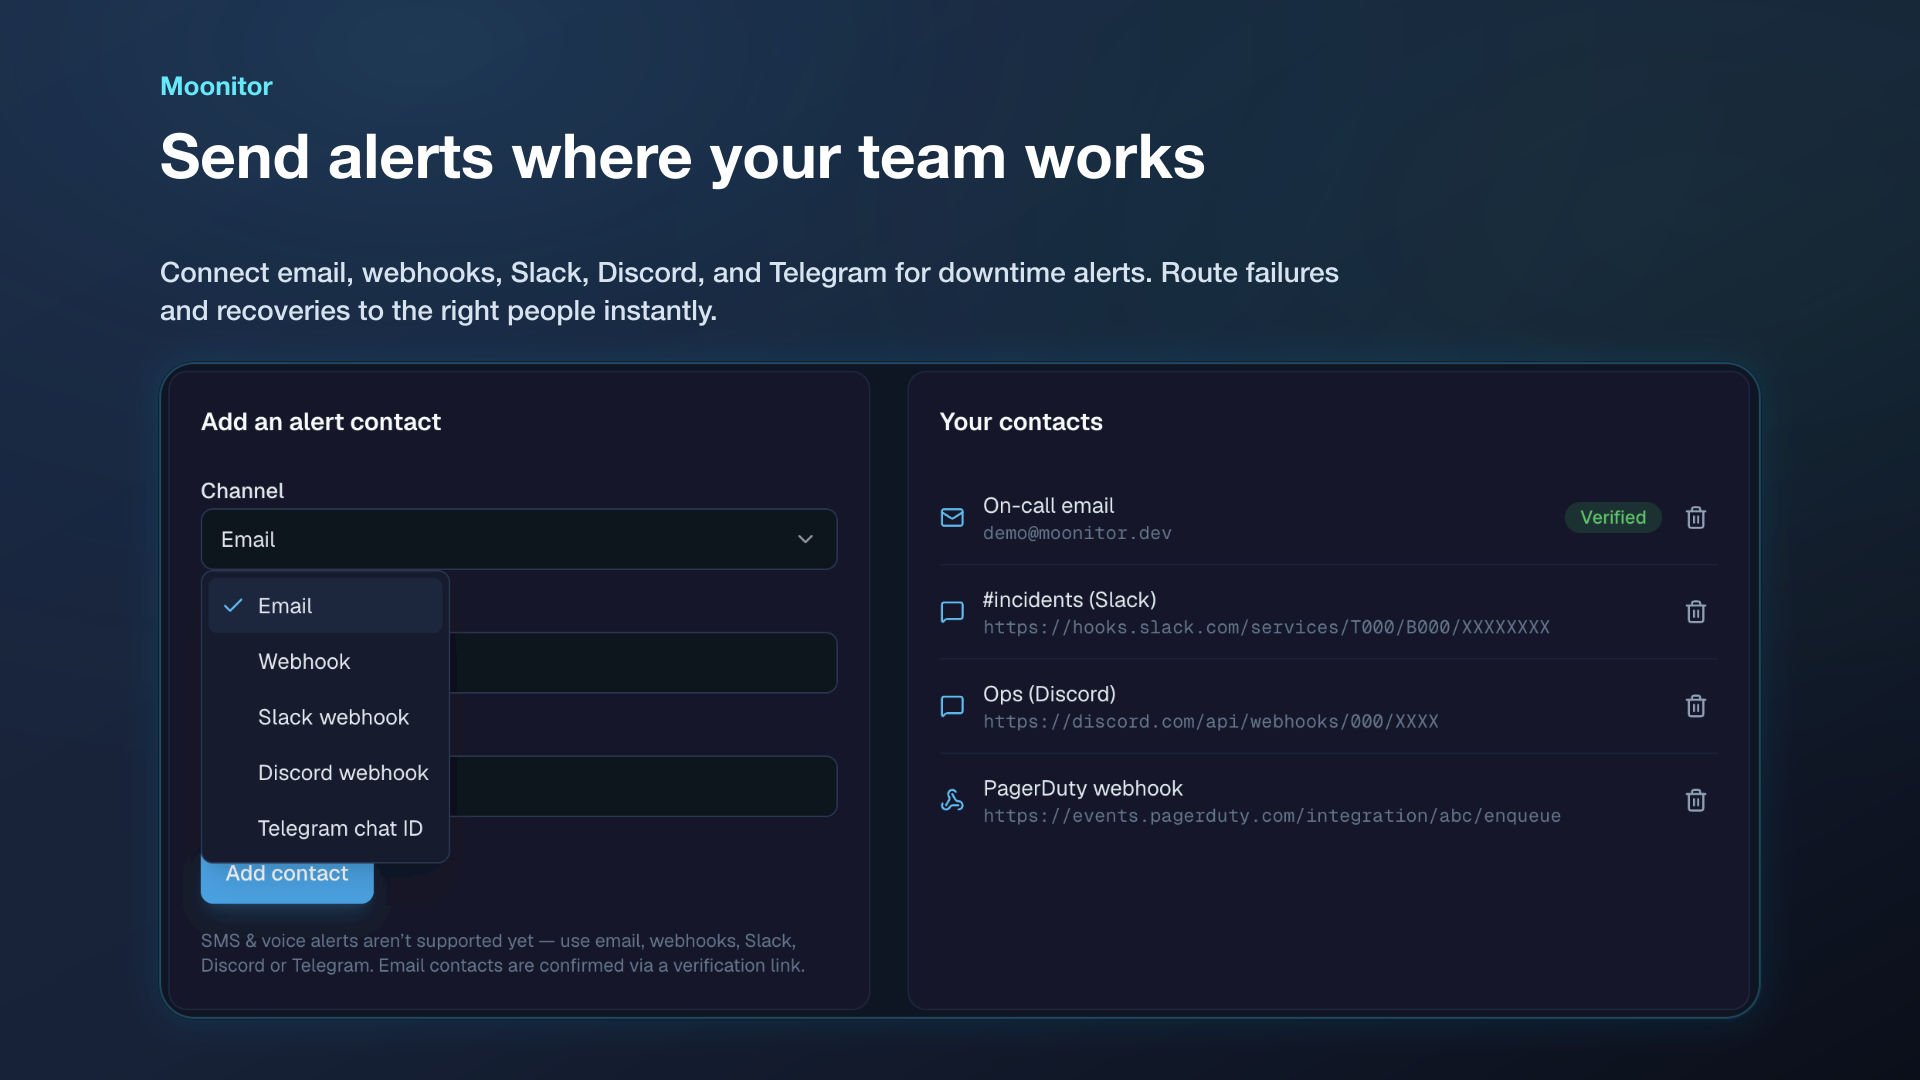Screen dimensions: 1920x1080
Task: Click the On-call email contact name
Action: pyautogui.click(x=1048, y=506)
